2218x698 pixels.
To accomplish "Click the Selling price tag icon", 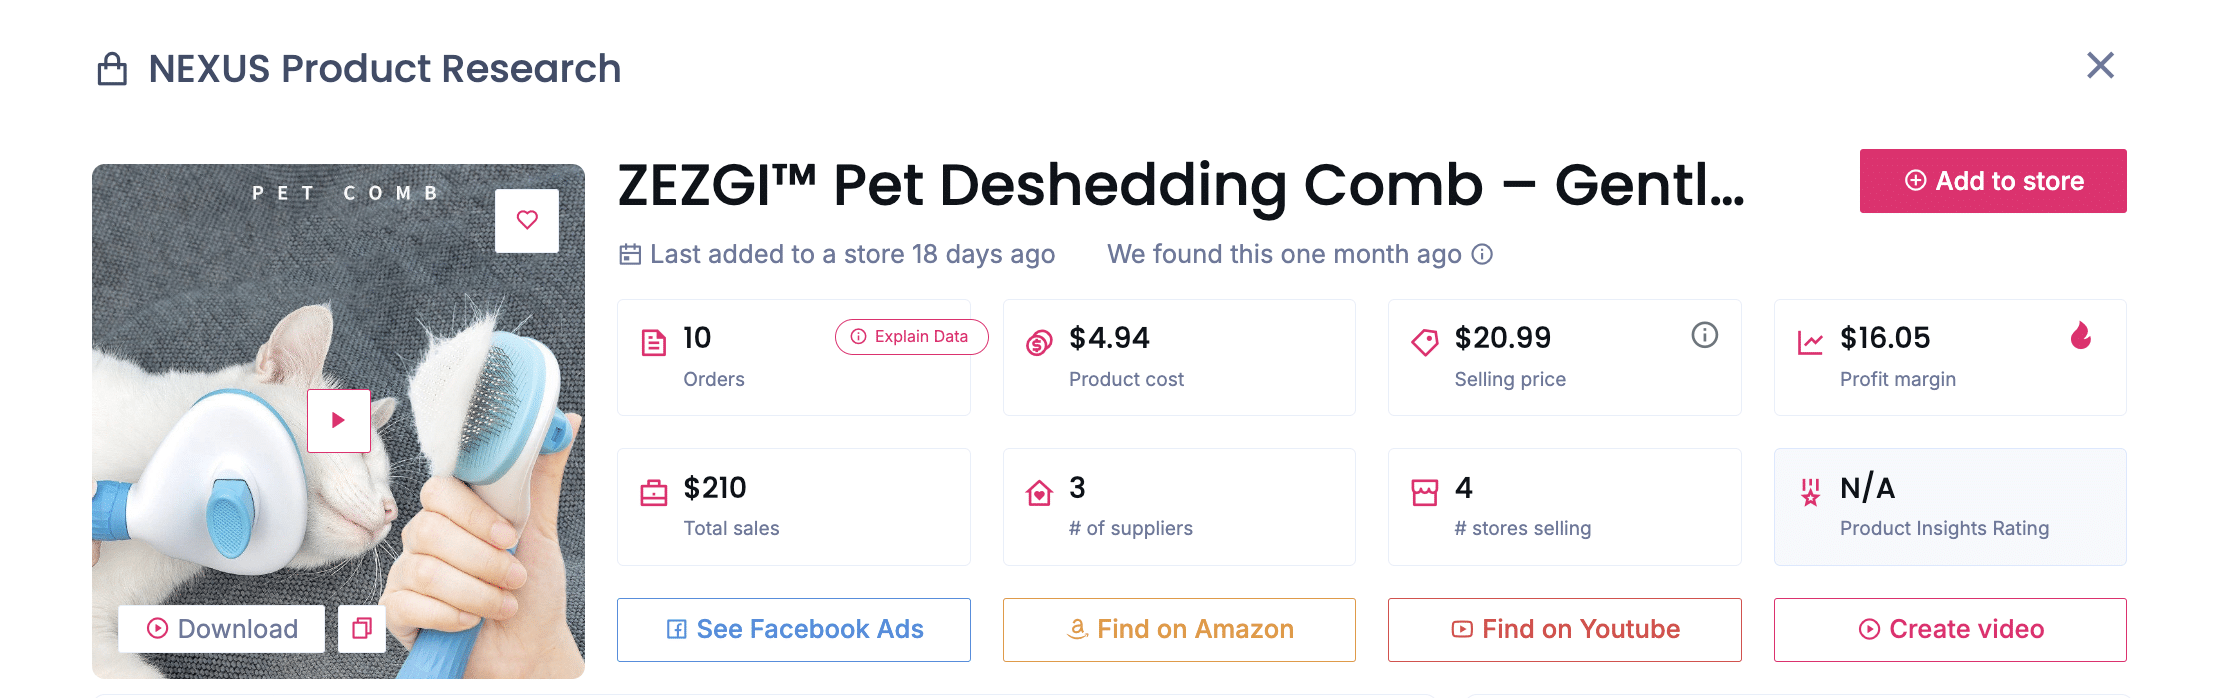I will tap(1424, 343).
